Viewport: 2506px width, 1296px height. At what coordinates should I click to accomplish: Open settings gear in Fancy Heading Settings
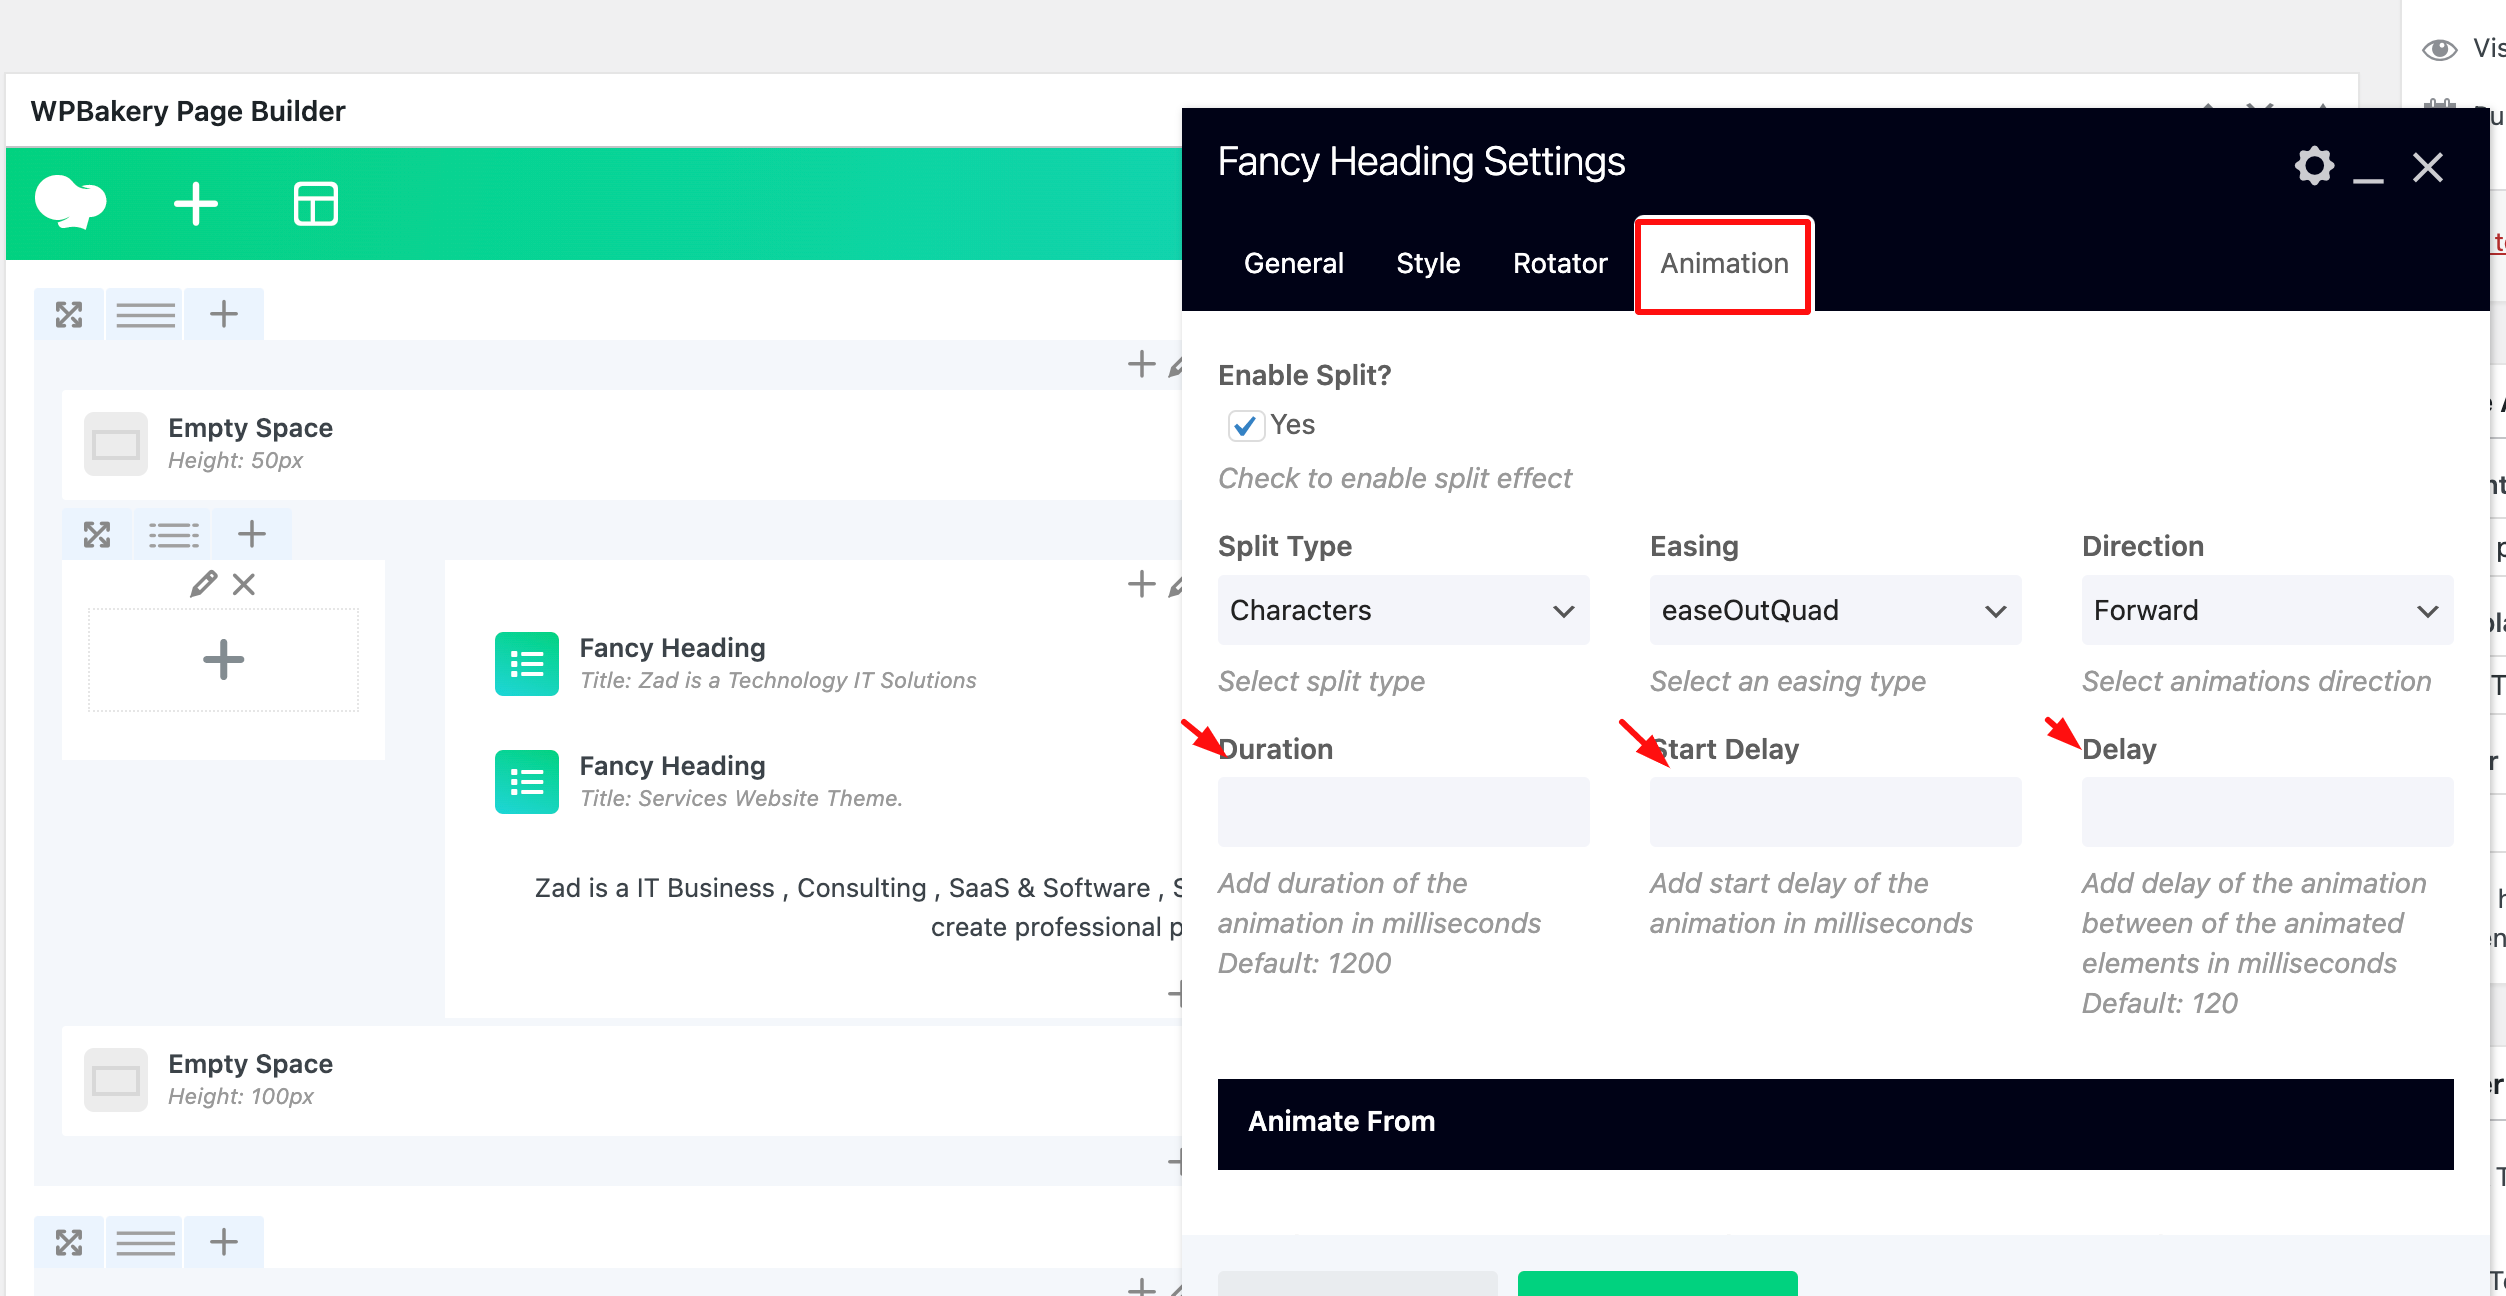click(2314, 166)
